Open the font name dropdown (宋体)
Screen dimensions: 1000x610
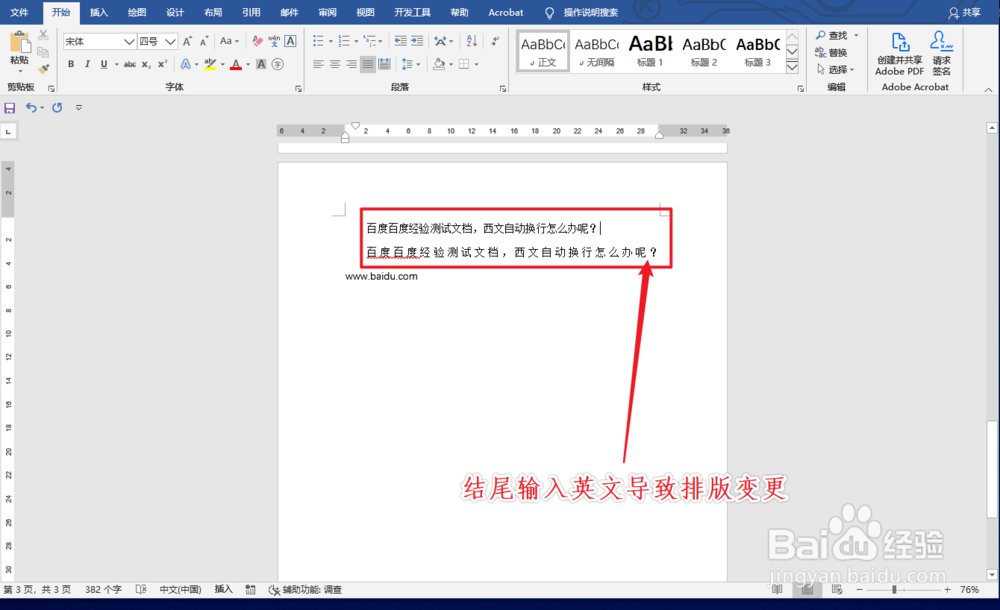point(129,41)
